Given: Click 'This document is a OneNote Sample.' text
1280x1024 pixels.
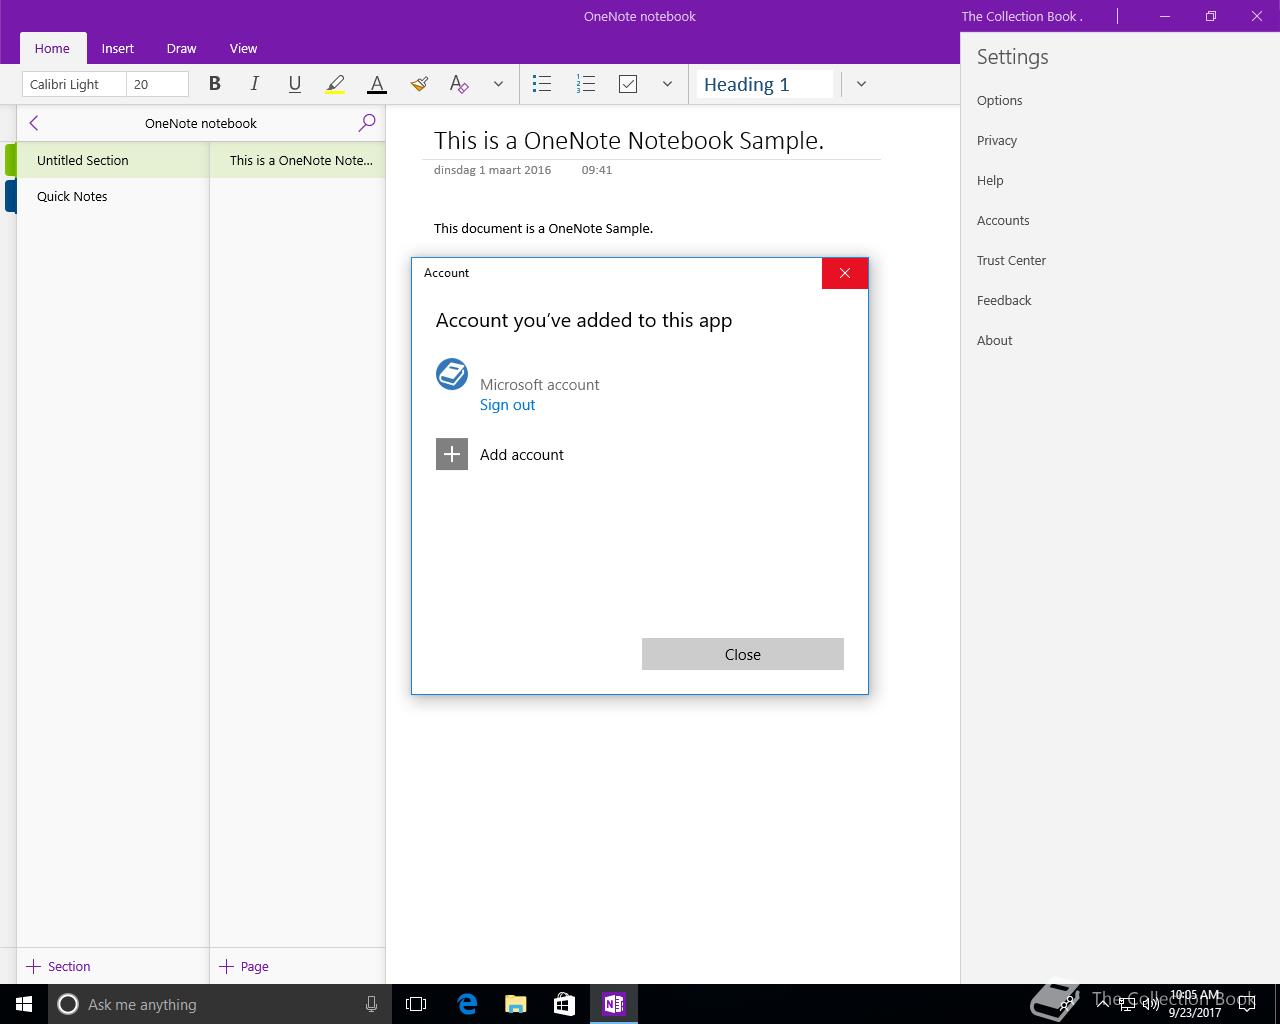Looking at the screenshot, I should tap(543, 228).
